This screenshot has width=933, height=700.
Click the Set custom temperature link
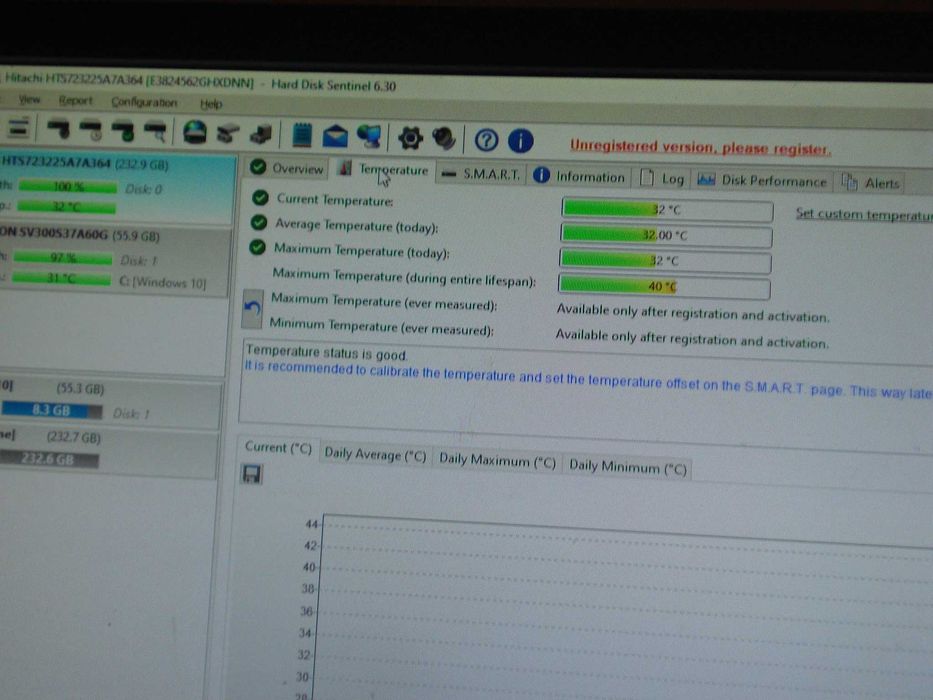pos(864,214)
